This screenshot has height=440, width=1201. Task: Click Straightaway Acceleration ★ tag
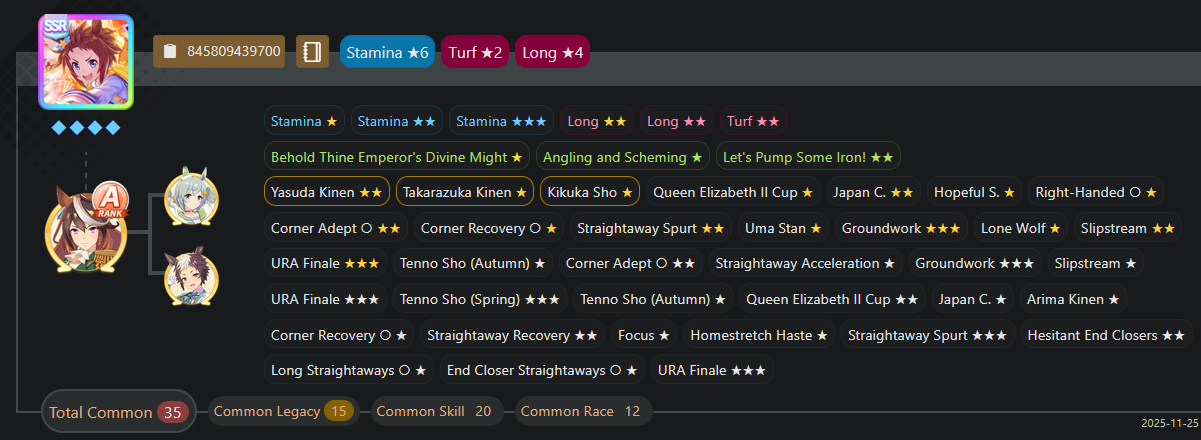point(805,264)
